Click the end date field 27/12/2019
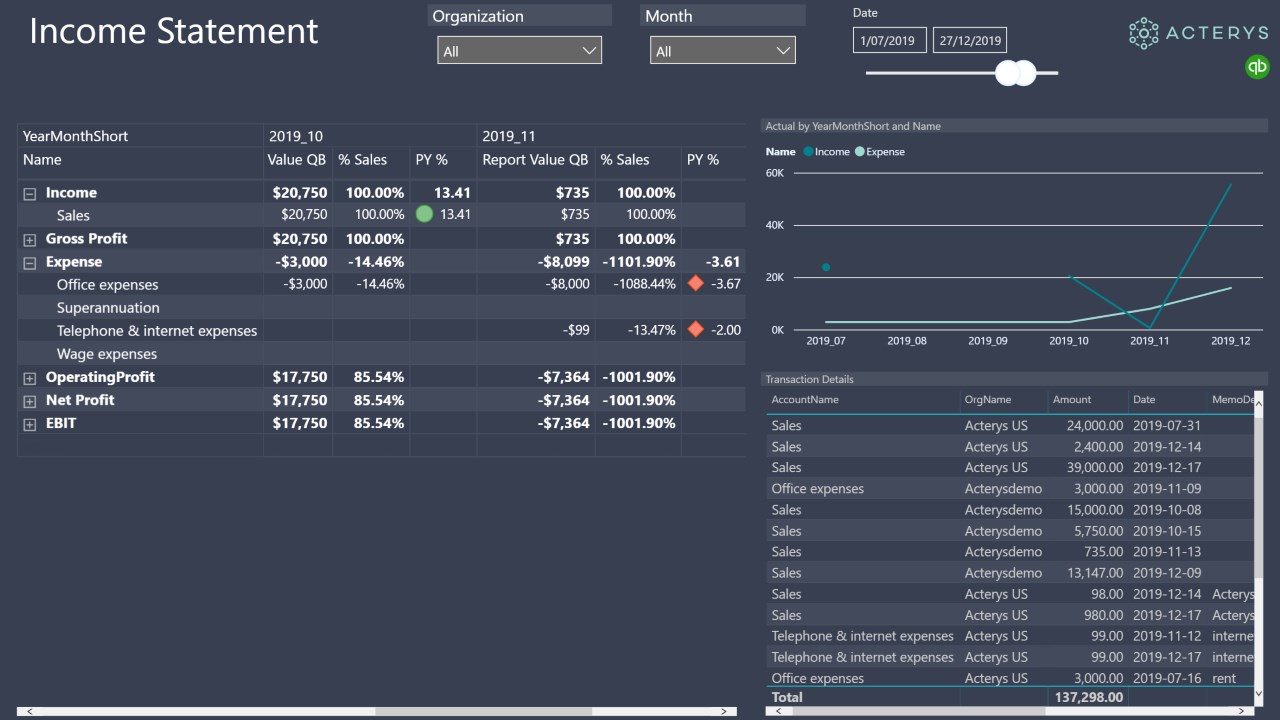The height and width of the screenshot is (720, 1280). tap(970, 41)
